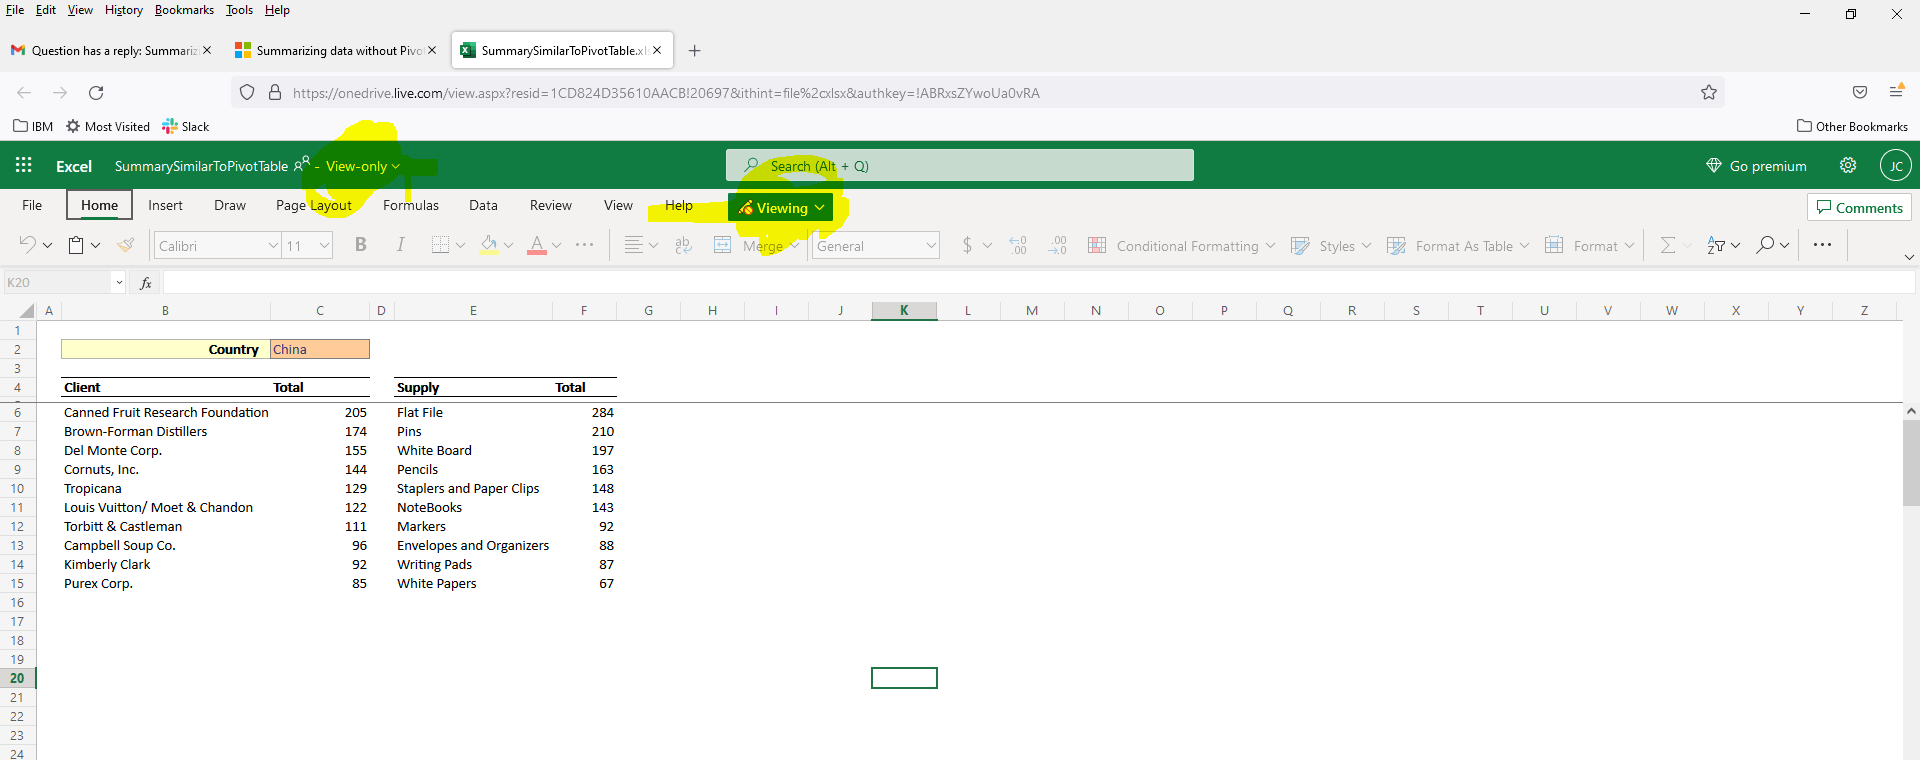The image size is (1920, 760).
Task: Click the AutoSum sigma icon
Action: pyautogui.click(x=1667, y=245)
